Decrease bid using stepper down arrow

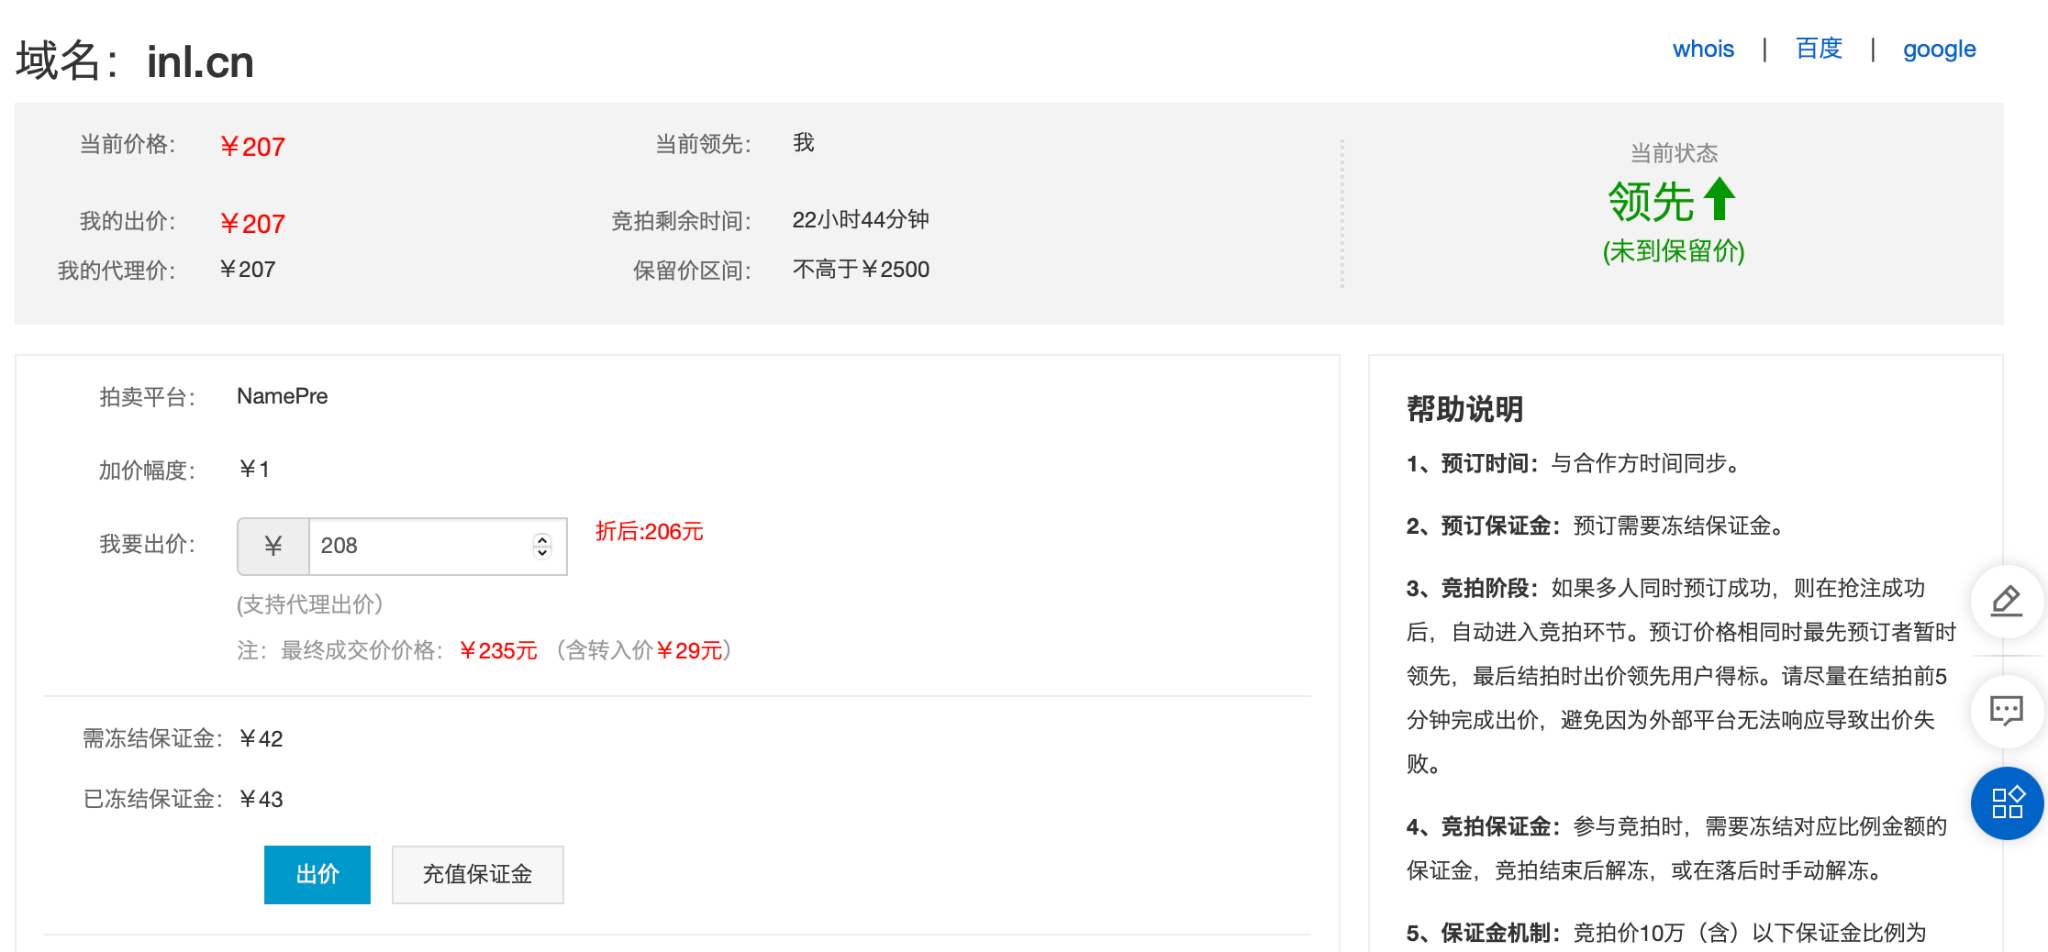tap(542, 552)
